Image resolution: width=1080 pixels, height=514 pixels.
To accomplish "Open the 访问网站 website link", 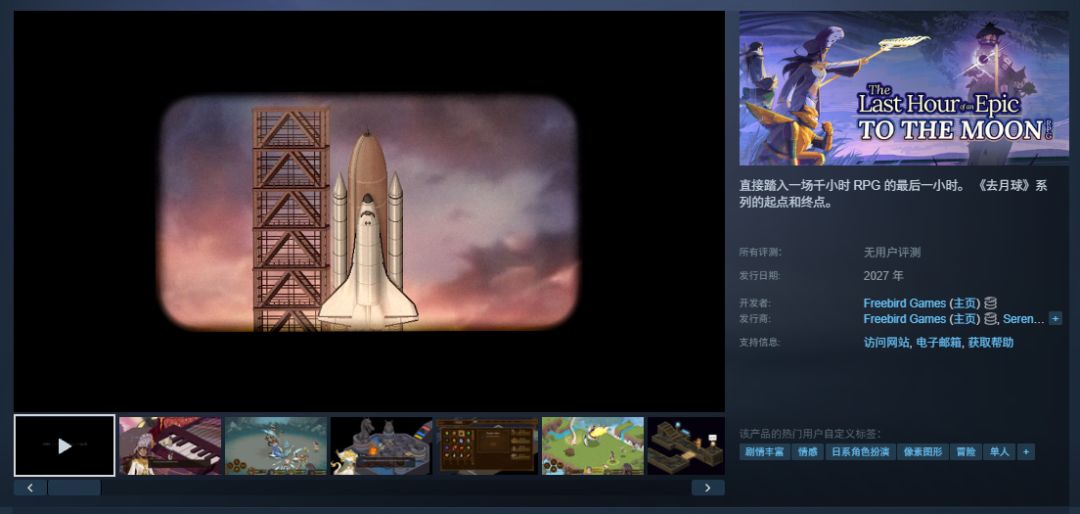I will click(x=886, y=342).
